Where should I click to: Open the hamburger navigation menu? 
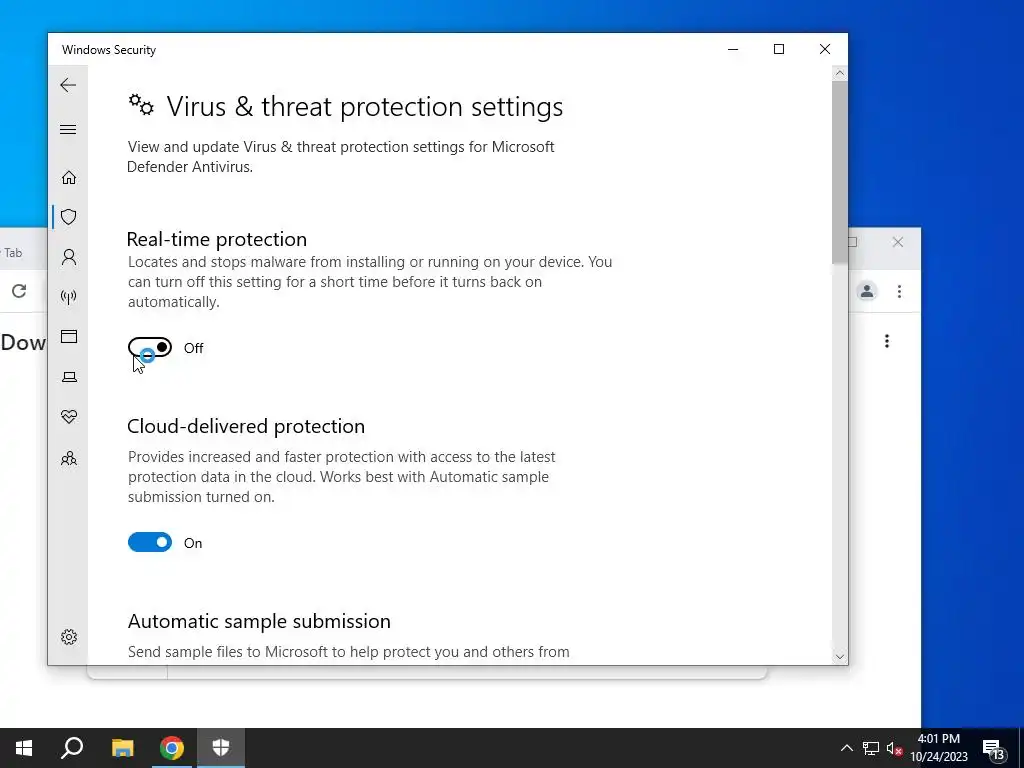click(x=68, y=129)
